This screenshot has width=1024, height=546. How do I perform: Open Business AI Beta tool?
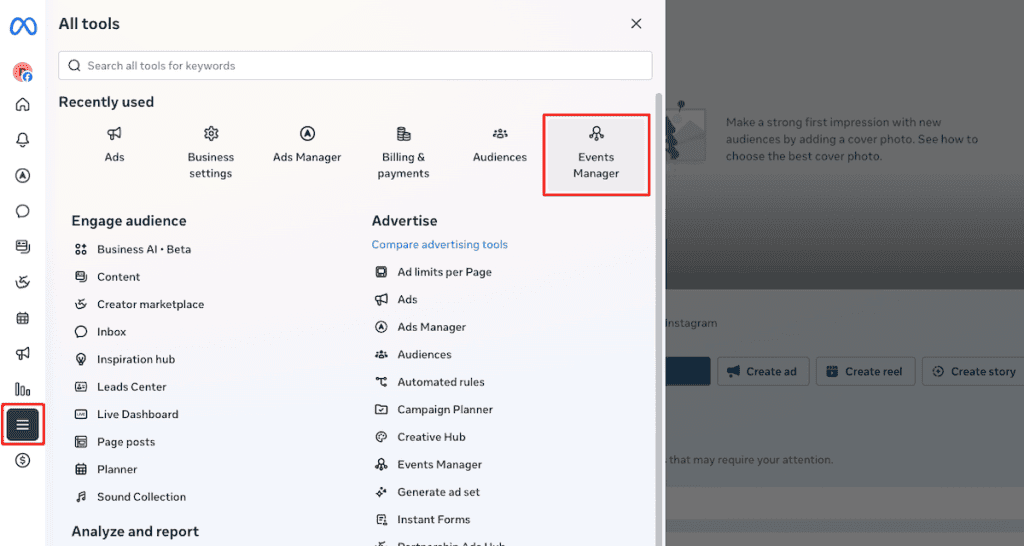pyautogui.click(x=133, y=249)
